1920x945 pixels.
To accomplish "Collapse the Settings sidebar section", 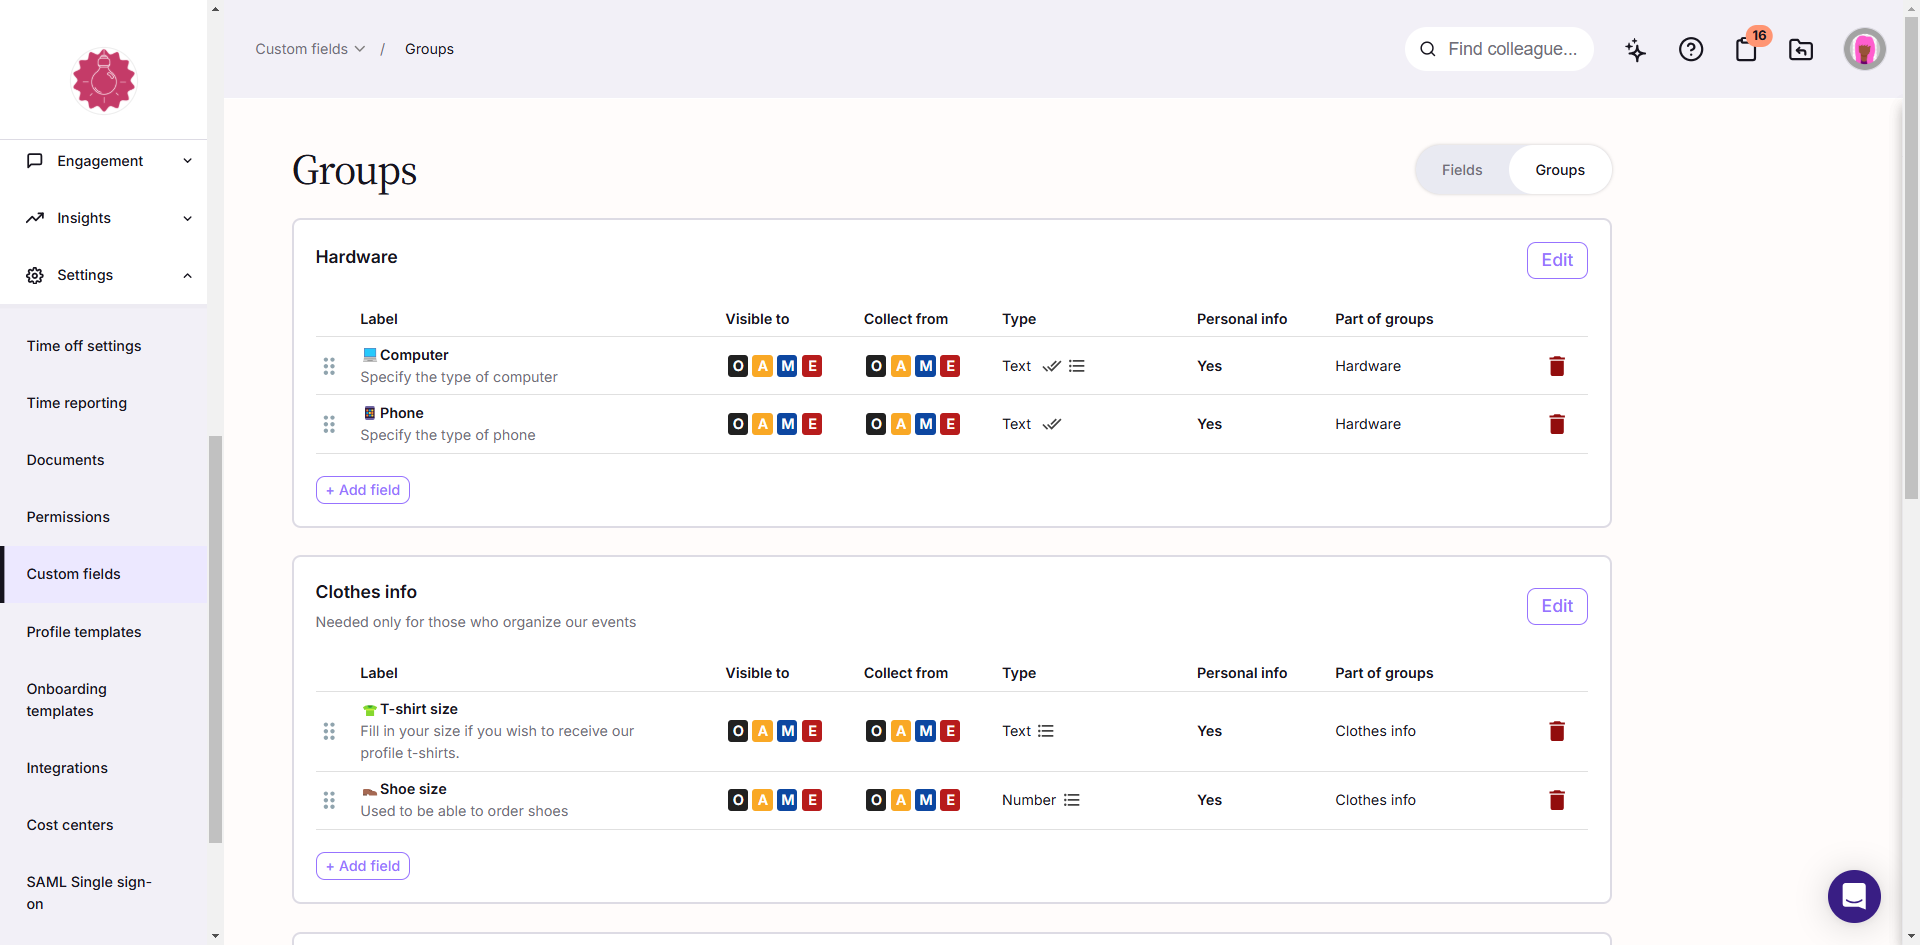I will tap(187, 275).
